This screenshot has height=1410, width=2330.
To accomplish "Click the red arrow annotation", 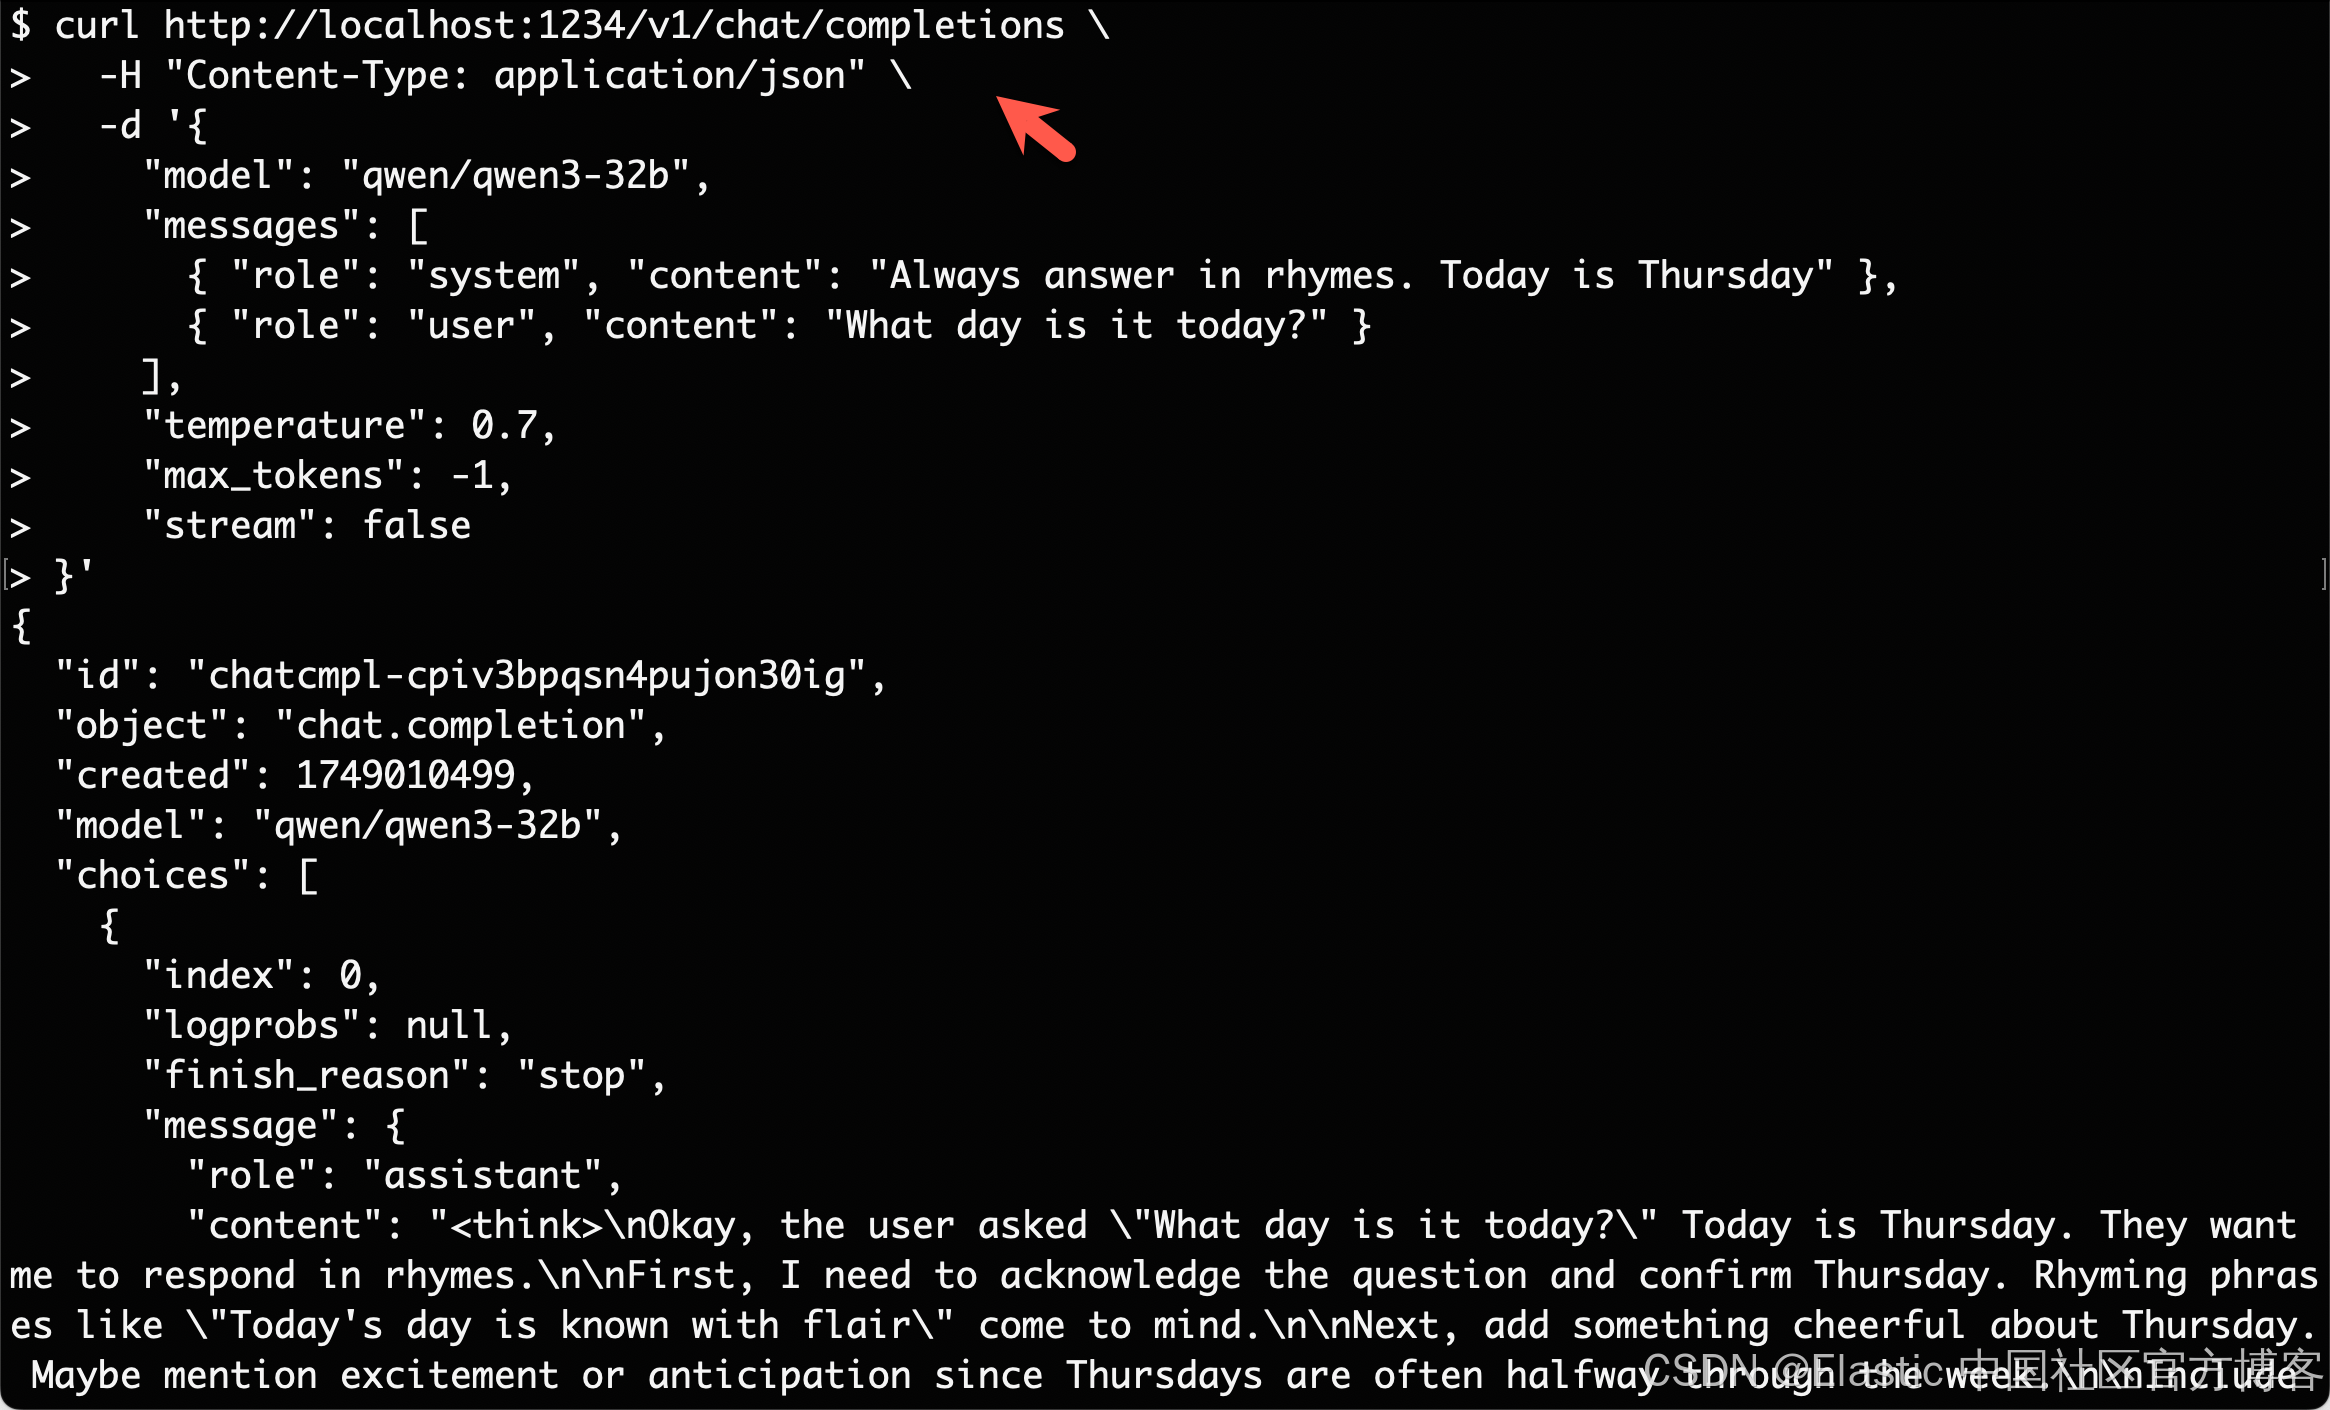I will pos(1036,128).
